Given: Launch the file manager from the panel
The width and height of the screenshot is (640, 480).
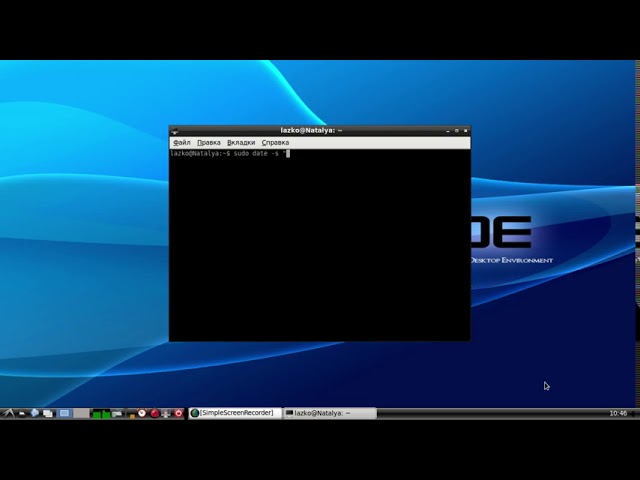Looking at the screenshot, I should tap(22, 413).
